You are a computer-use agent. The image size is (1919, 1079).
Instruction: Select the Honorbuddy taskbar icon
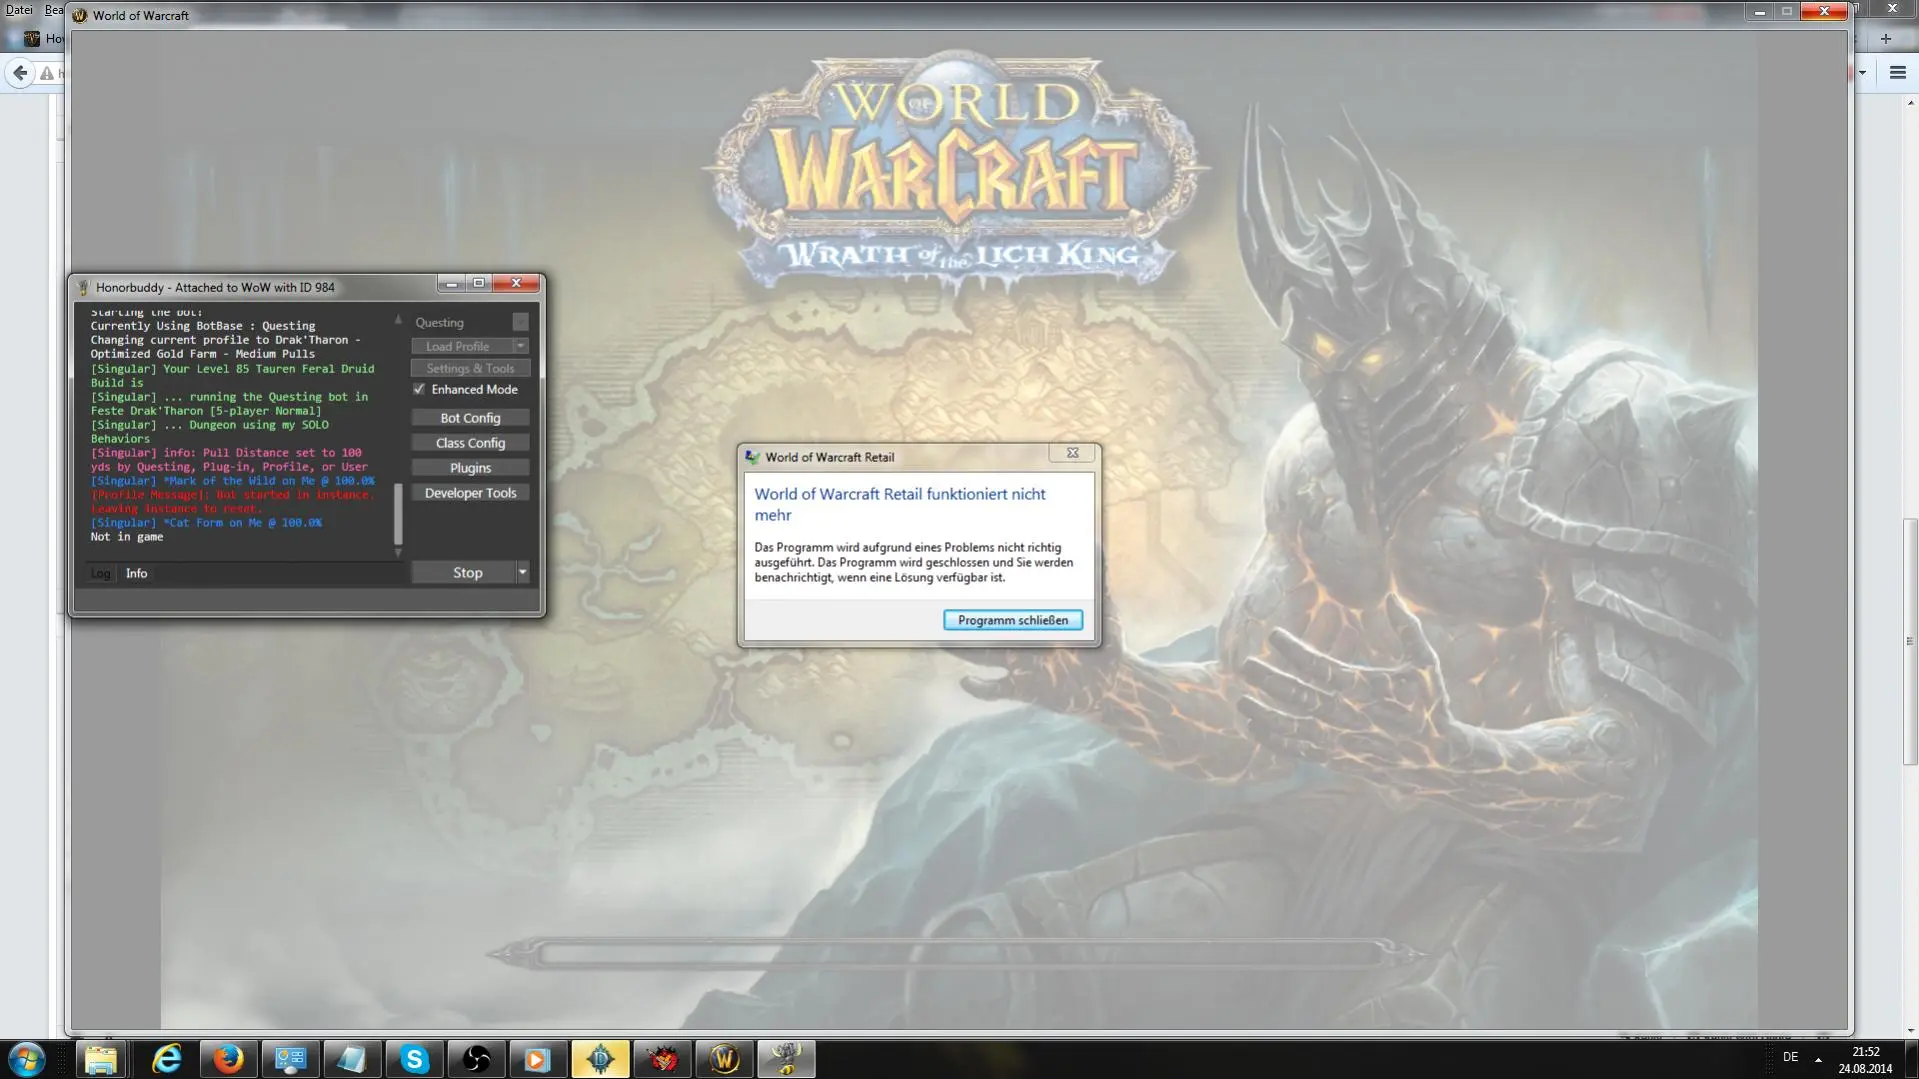click(786, 1059)
